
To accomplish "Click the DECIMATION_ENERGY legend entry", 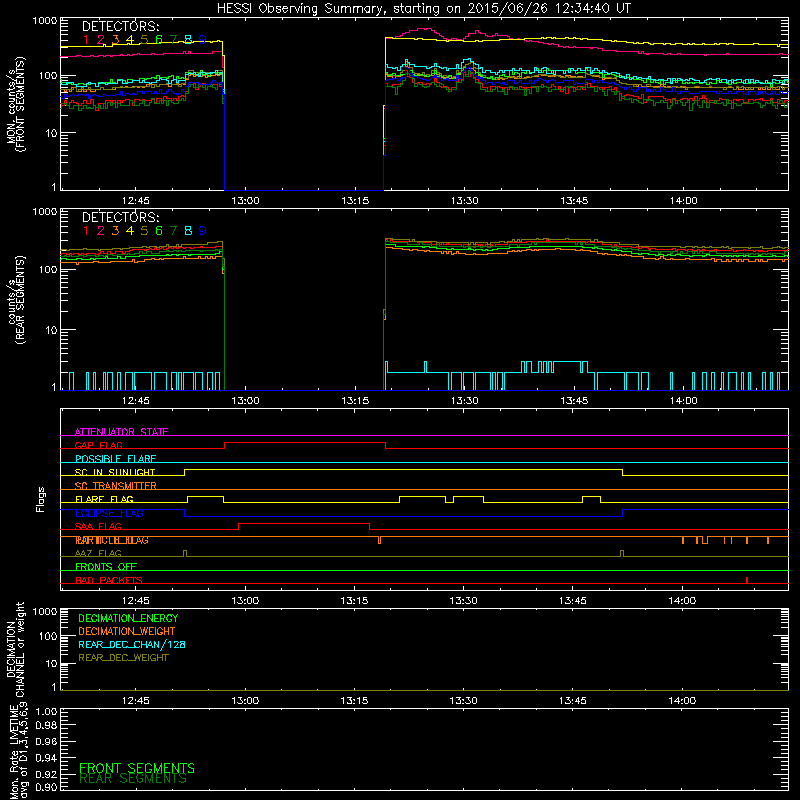I will (128, 618).
